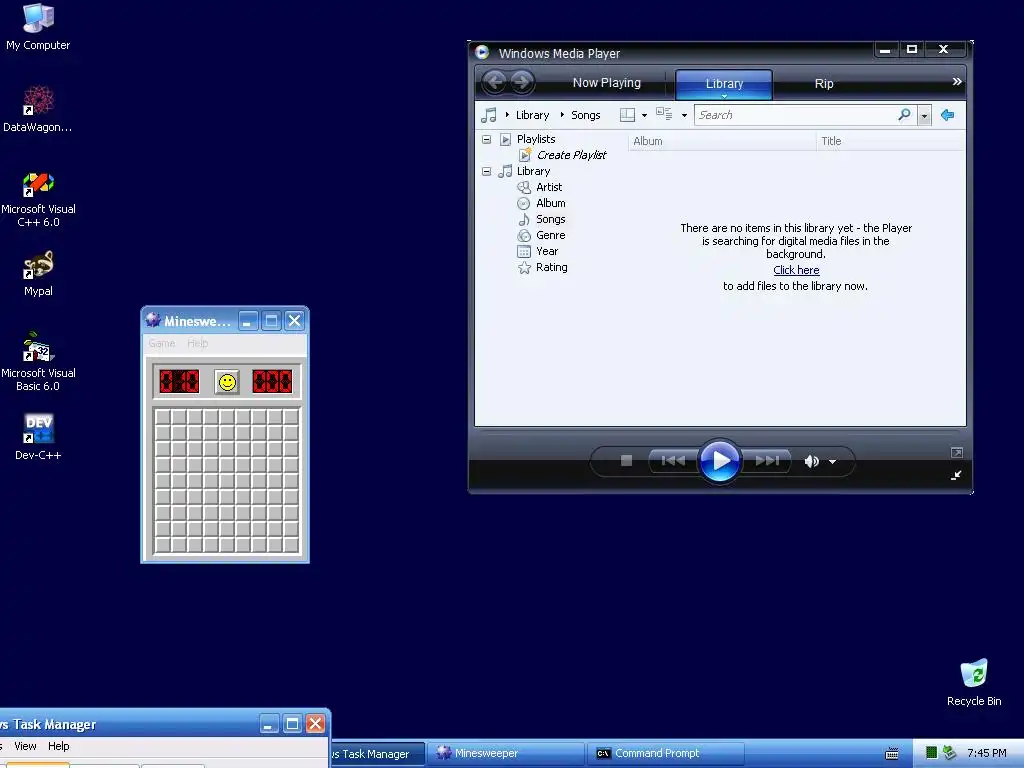Open the Recycle Bin
This screenshot has width=1024, height=768.
(974, 682)
